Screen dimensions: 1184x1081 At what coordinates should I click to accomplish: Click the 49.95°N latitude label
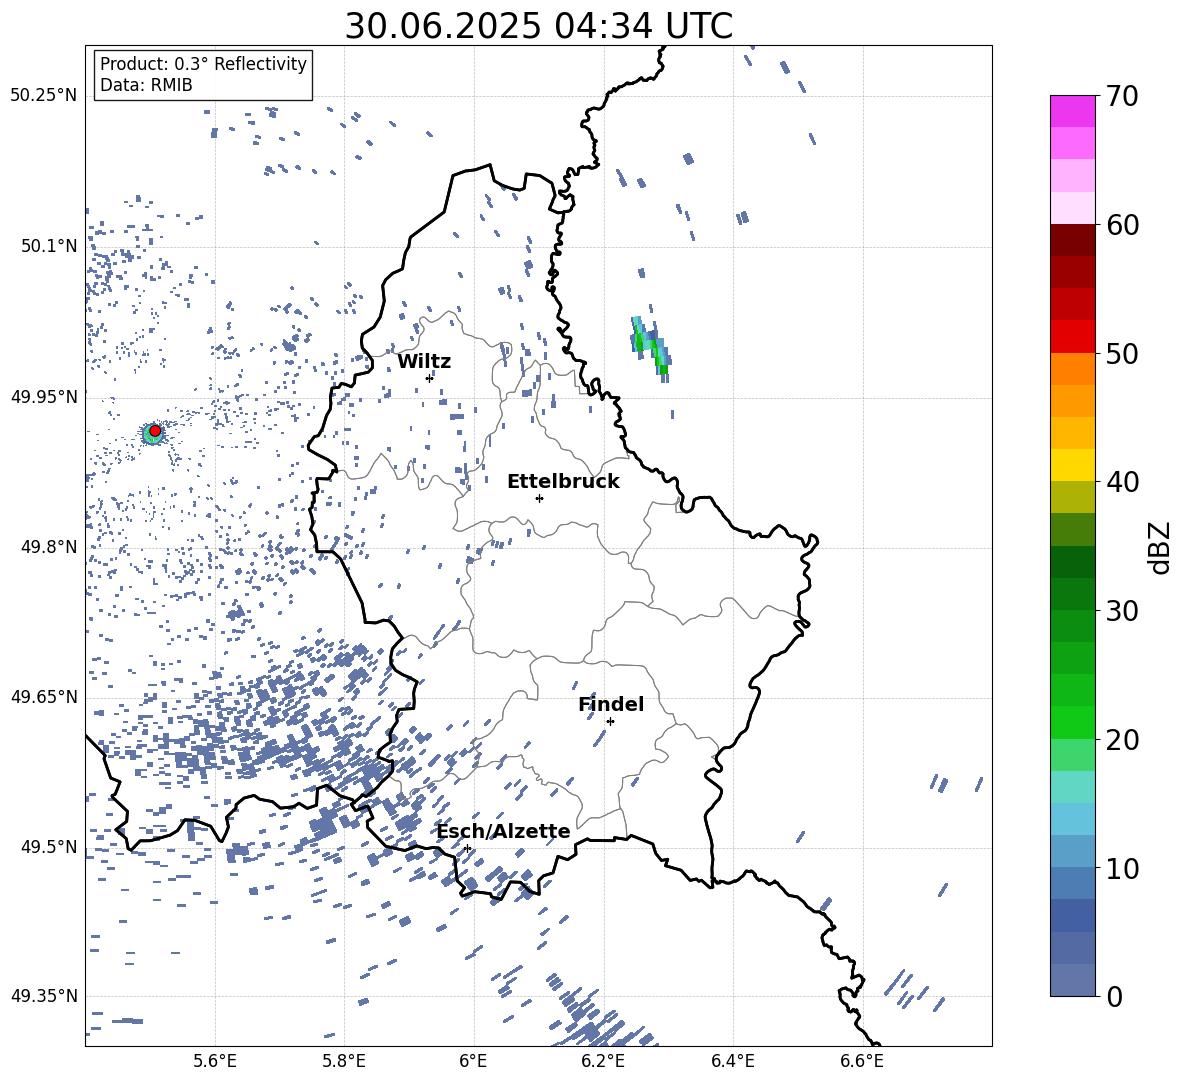coord(44,396)
